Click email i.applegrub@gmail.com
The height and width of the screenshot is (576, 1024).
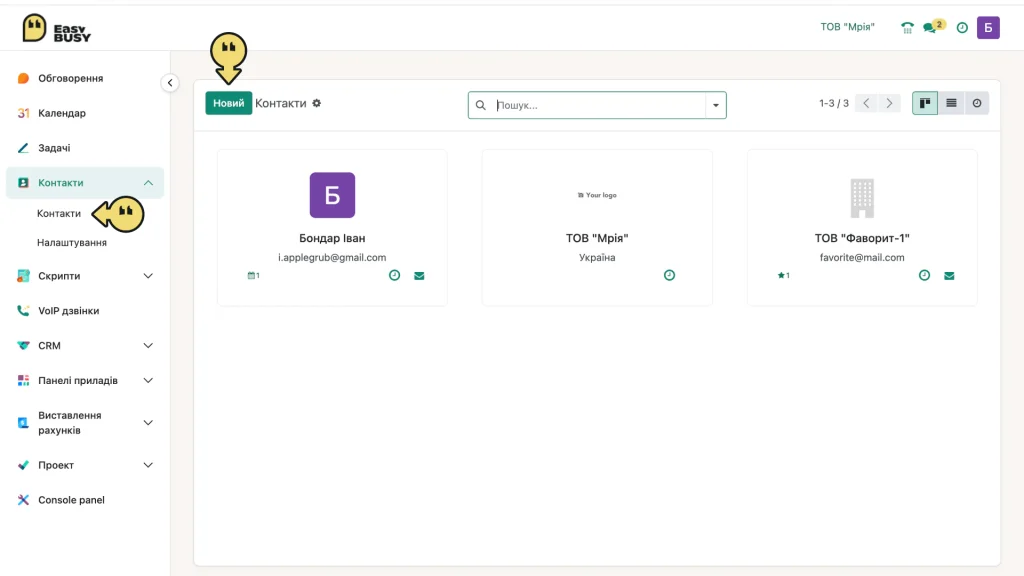point(332,257)
